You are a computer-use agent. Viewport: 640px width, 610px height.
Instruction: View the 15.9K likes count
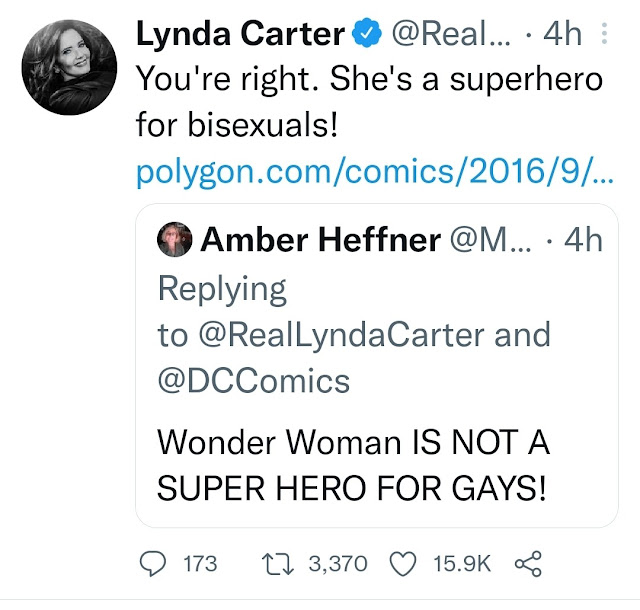pyautogui.click(x=462, y=564)
